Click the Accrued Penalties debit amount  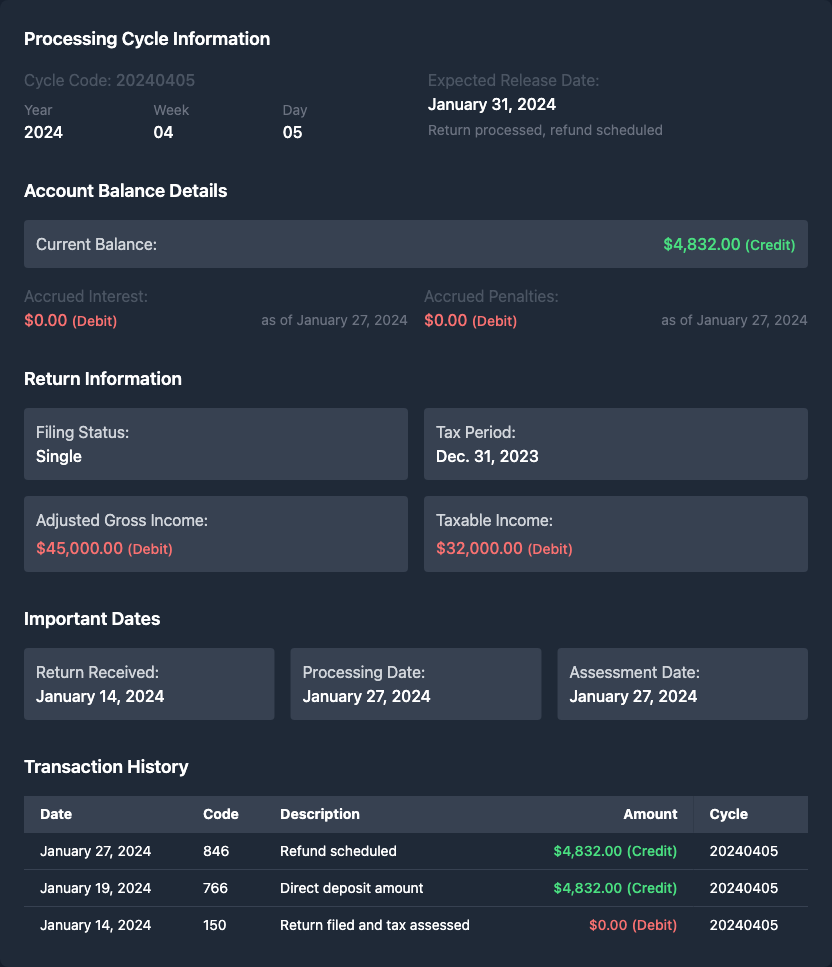tap(470, 321)
